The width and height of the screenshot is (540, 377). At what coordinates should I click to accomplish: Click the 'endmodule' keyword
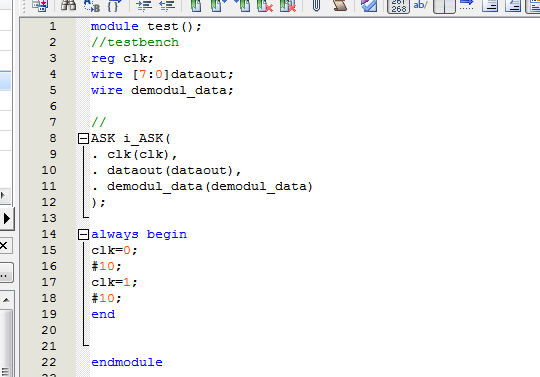(127, 362)
